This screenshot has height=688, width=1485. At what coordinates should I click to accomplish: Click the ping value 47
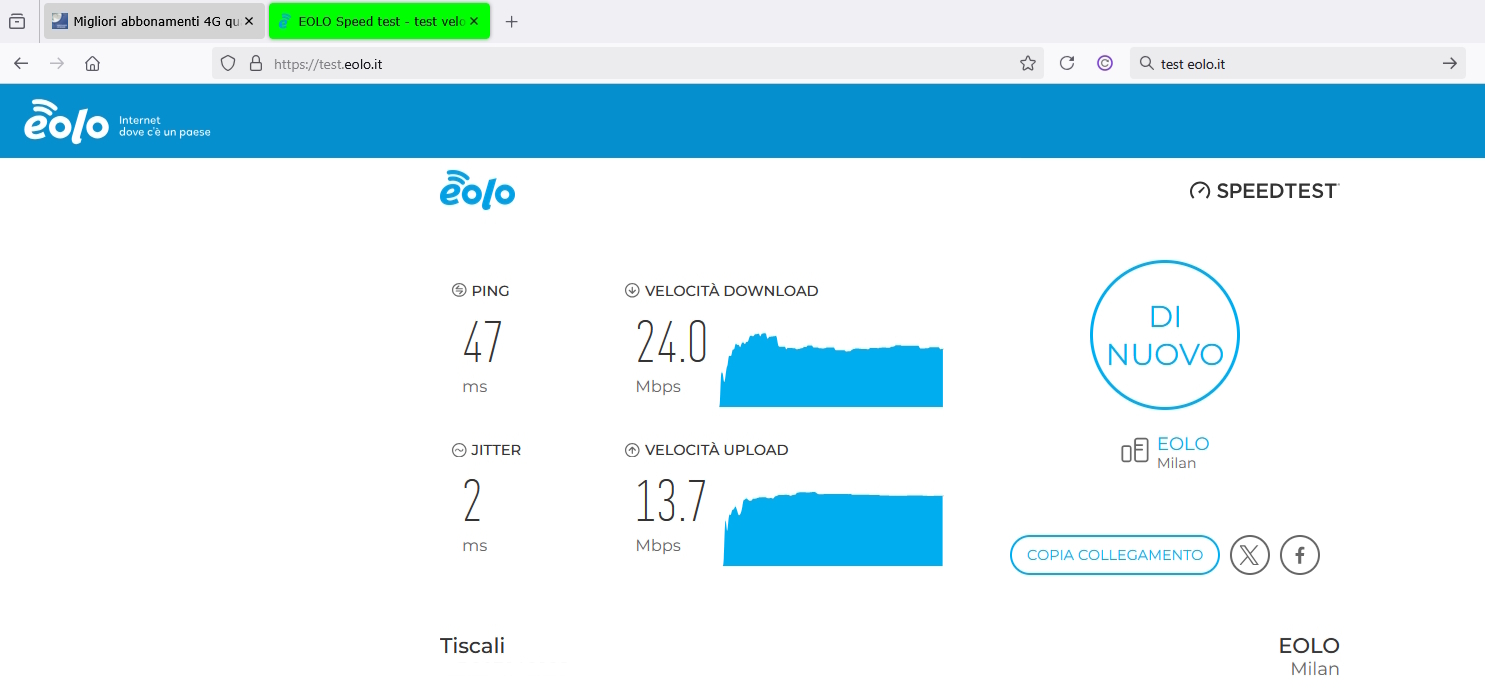(482, 343)
